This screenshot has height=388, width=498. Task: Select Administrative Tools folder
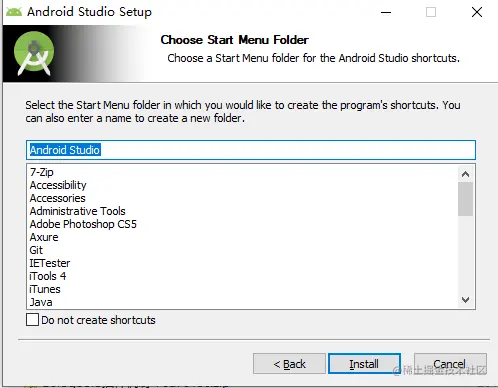tap(78, 211)
